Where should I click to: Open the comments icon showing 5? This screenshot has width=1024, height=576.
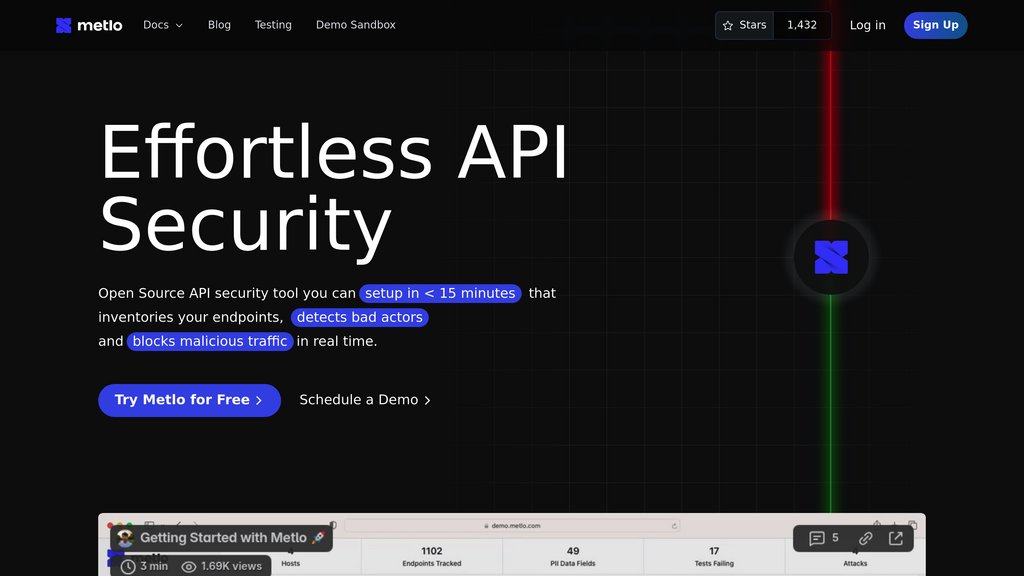(817, 538)
